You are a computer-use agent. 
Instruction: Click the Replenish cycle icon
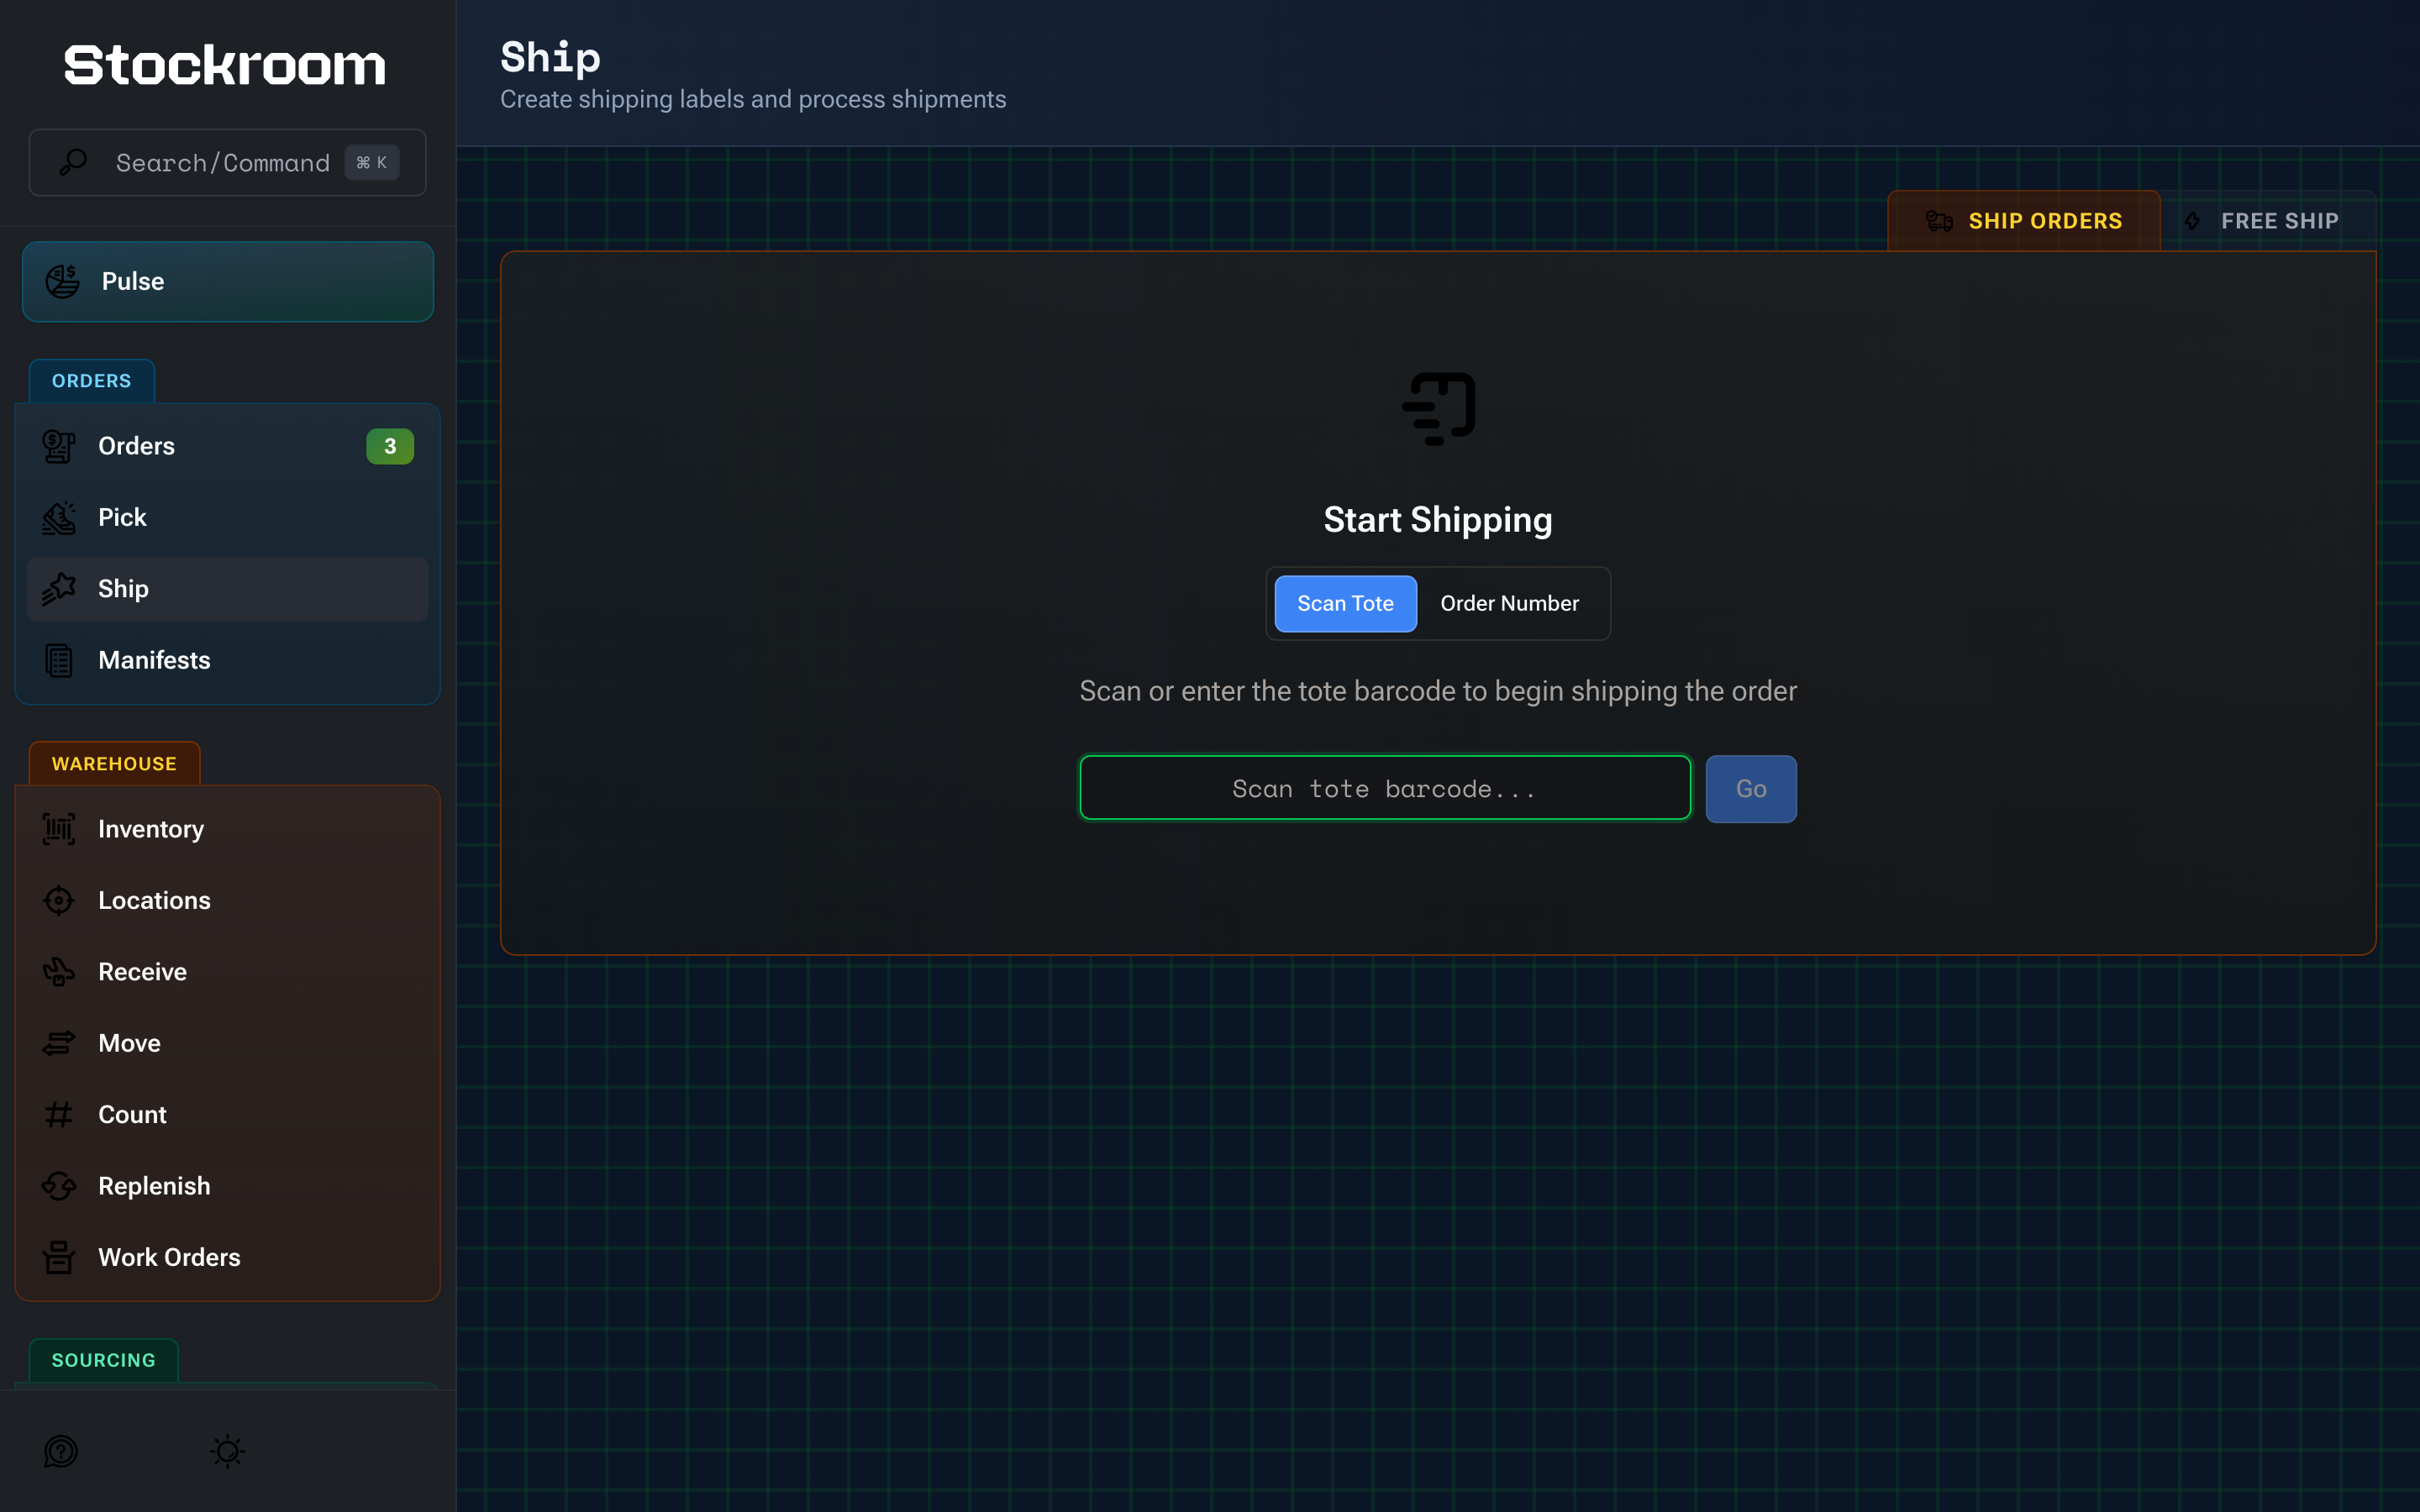click(59, 1186)
